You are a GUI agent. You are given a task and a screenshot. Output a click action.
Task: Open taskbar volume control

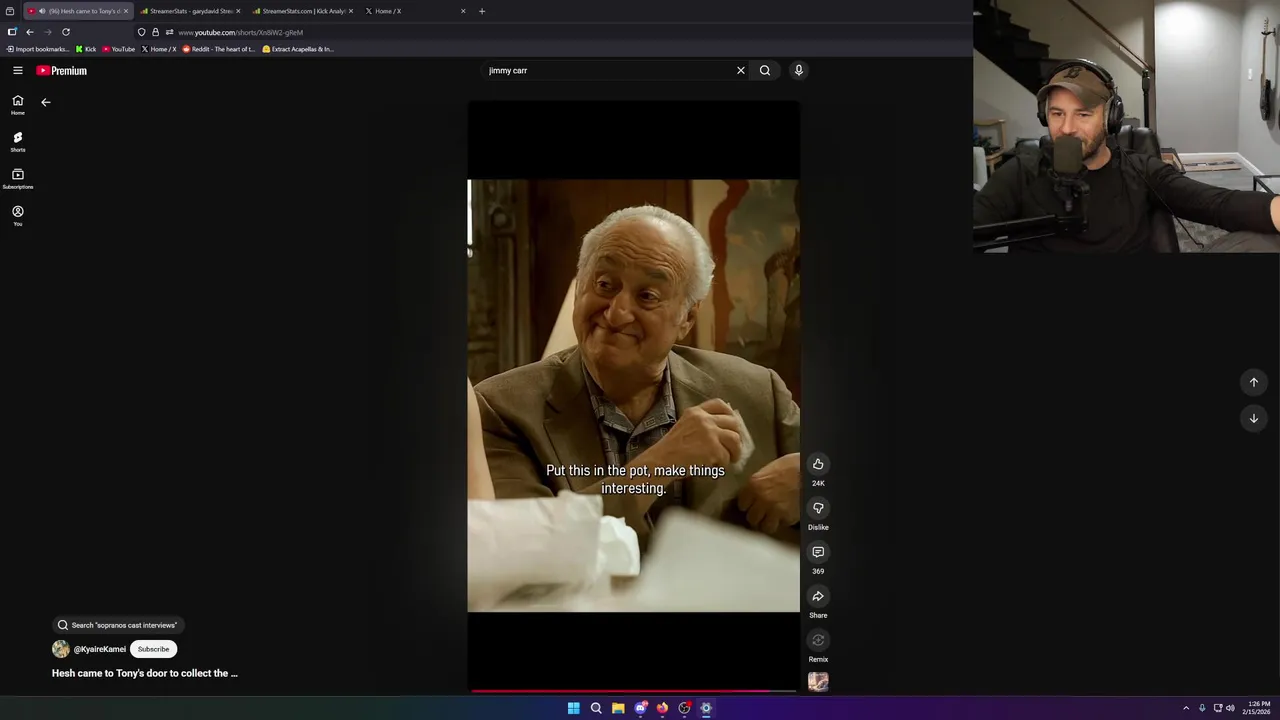tap(1230, 708)
